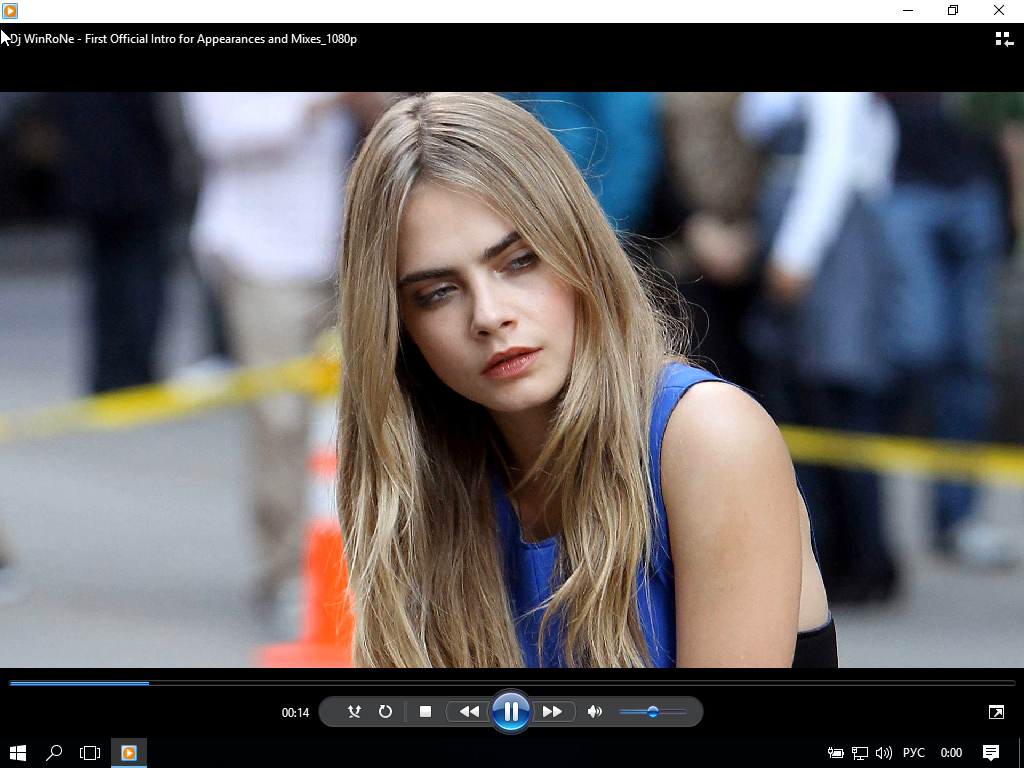Click the video seek progress bar
This screenshot has width=1024, height=768.
click(x=512, y=683)
